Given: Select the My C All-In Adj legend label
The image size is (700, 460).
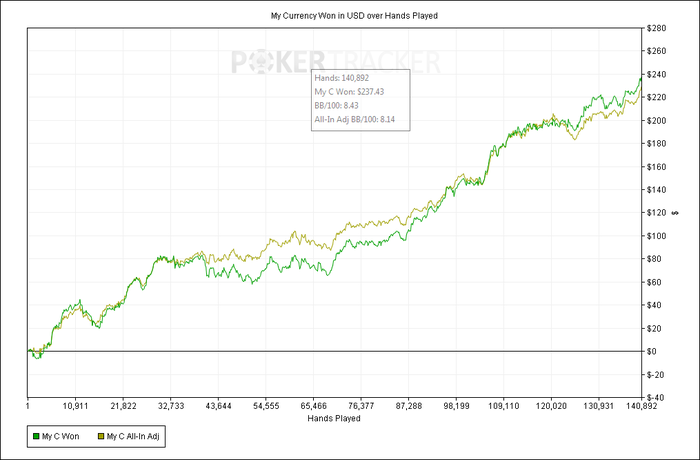Looking at the screenshot, I should tap(133, 436).
